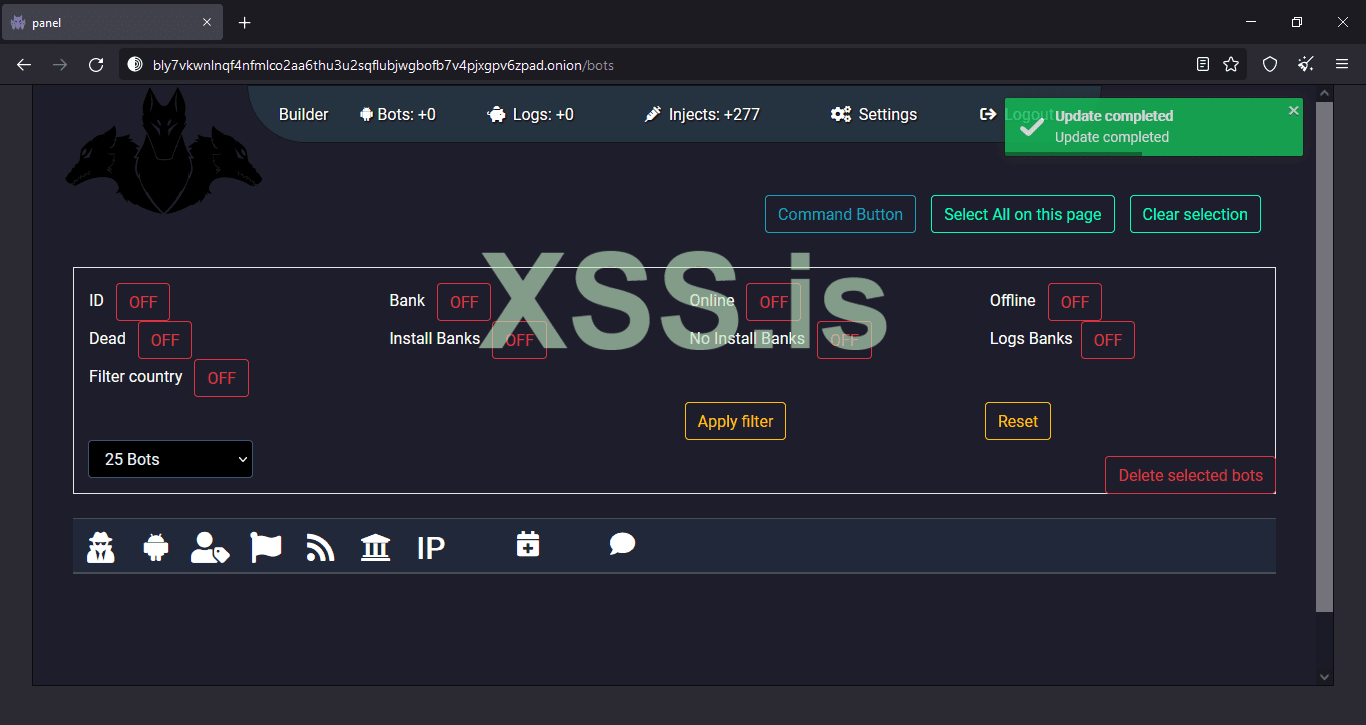Click the RSS feed column header icon
This screenshot has height=725, width=1366.
click(320, 547)
